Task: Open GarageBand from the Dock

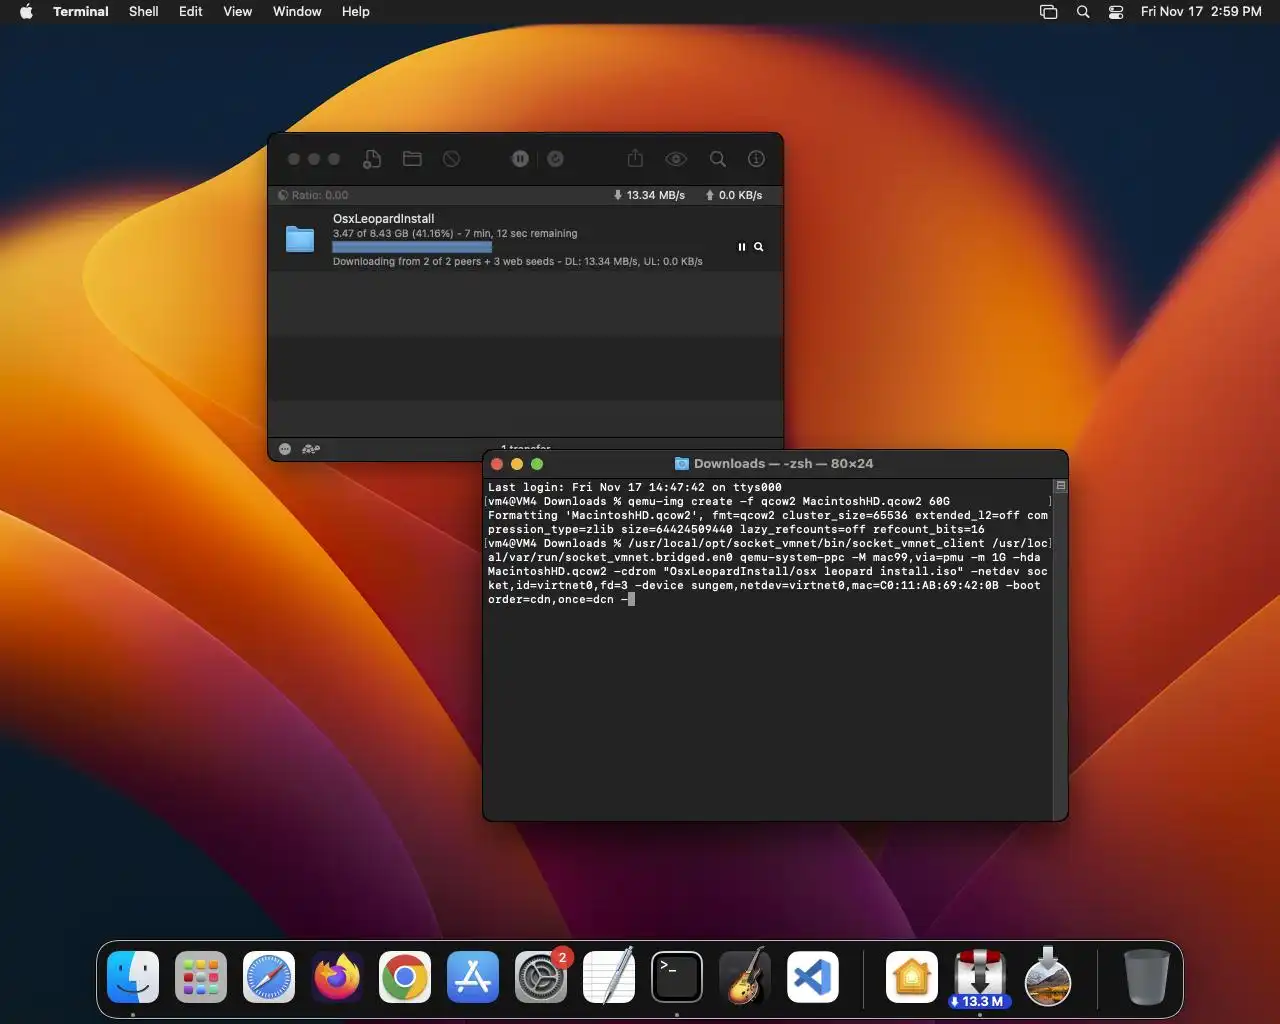Action: (x=745, y=977)
